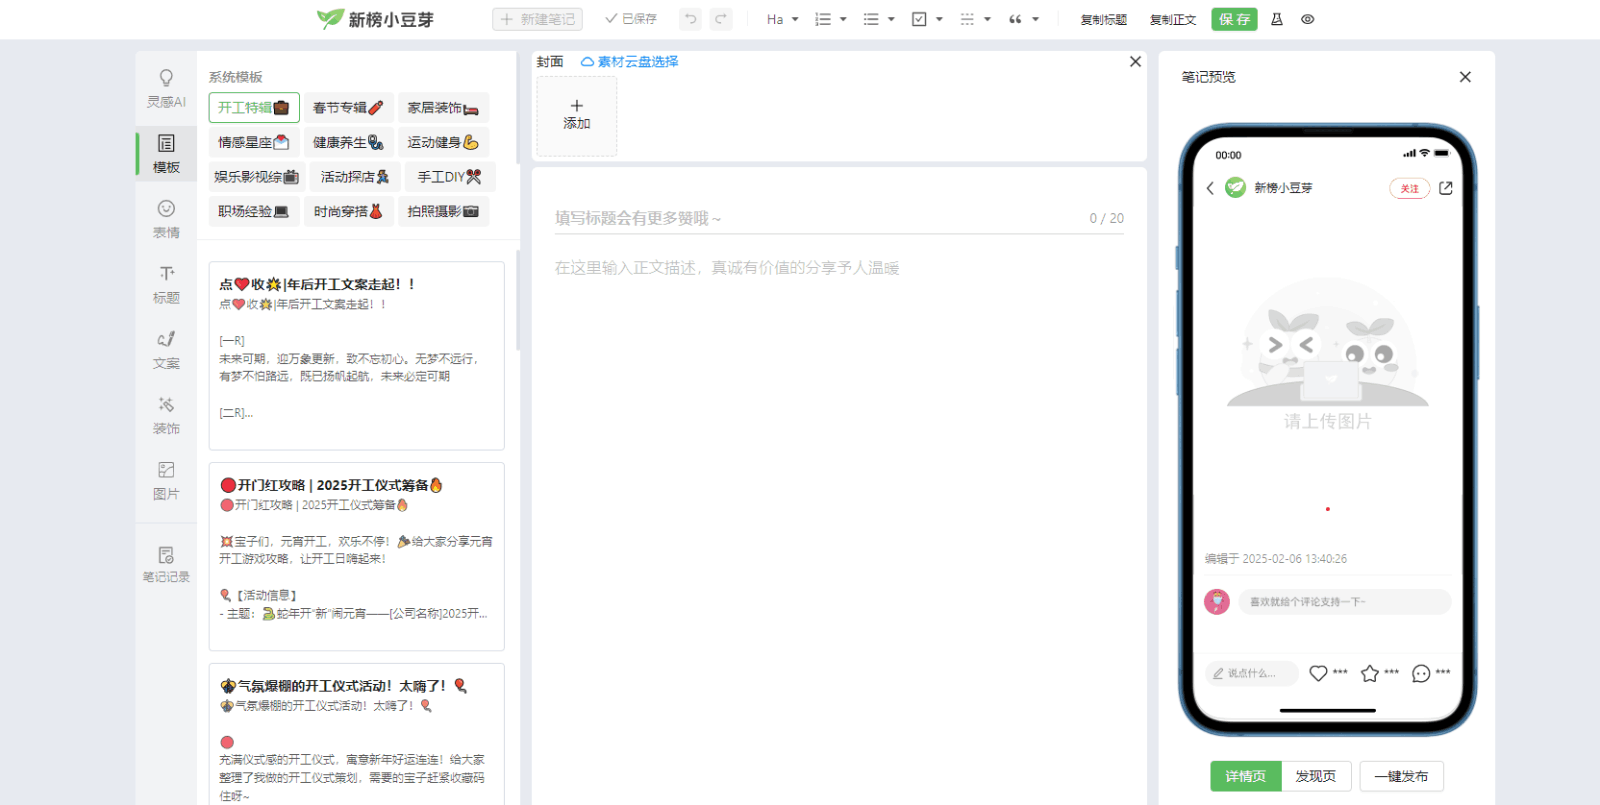Select the 健康养生 template category
This screenshot has height=805, width=1600.
click(348, 142)
